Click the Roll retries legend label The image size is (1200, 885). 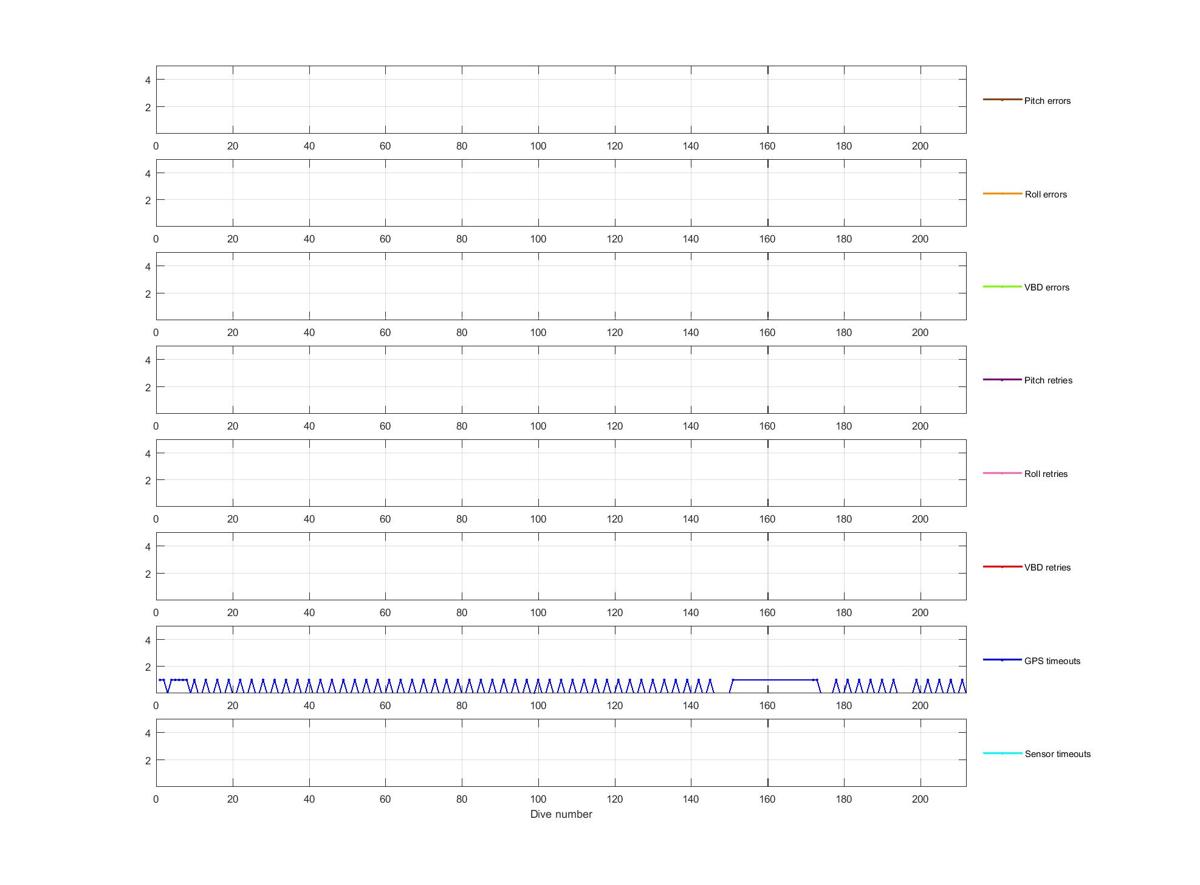[1046, 474]
